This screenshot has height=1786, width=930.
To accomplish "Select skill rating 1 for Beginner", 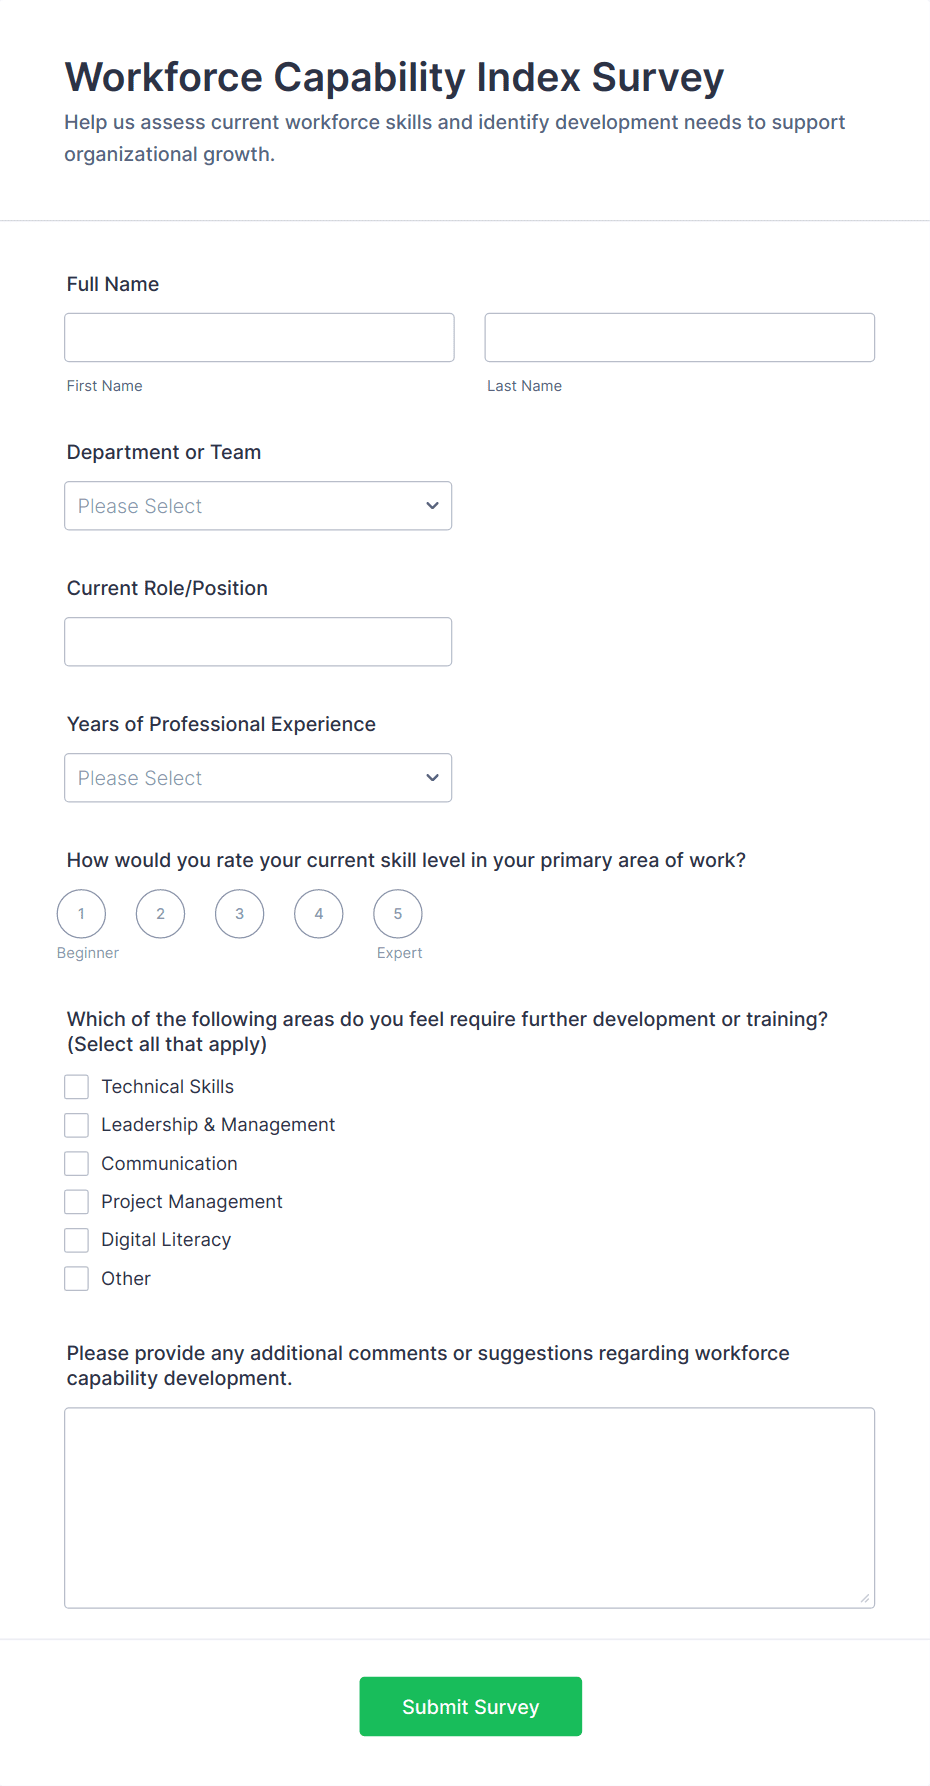I will [x=81, y=913].
